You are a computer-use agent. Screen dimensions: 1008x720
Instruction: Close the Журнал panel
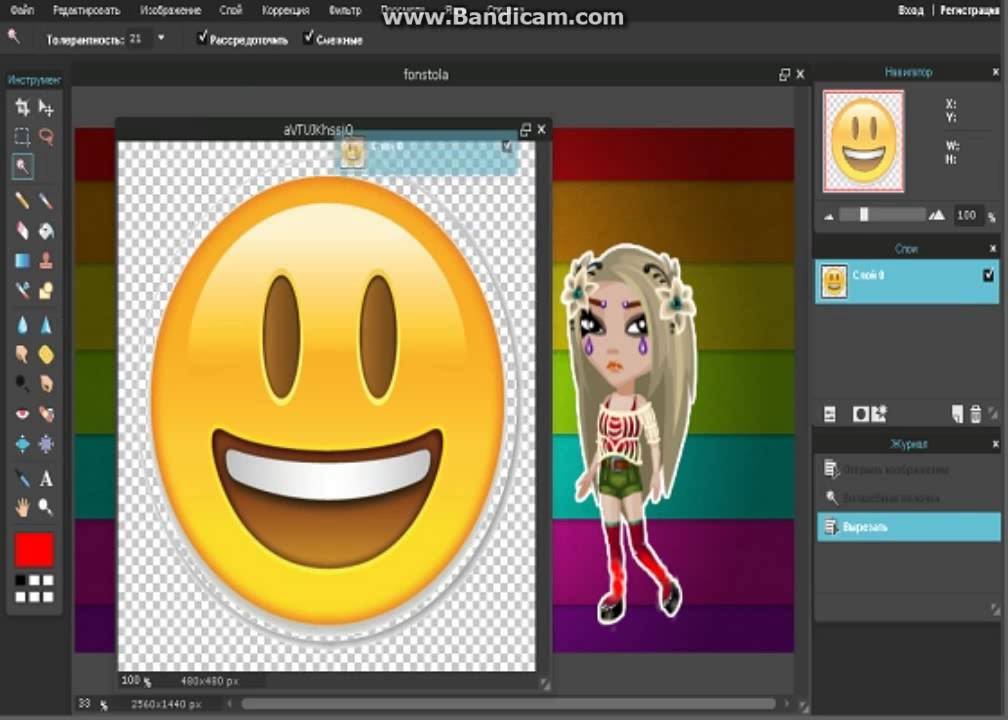point(995,444)
